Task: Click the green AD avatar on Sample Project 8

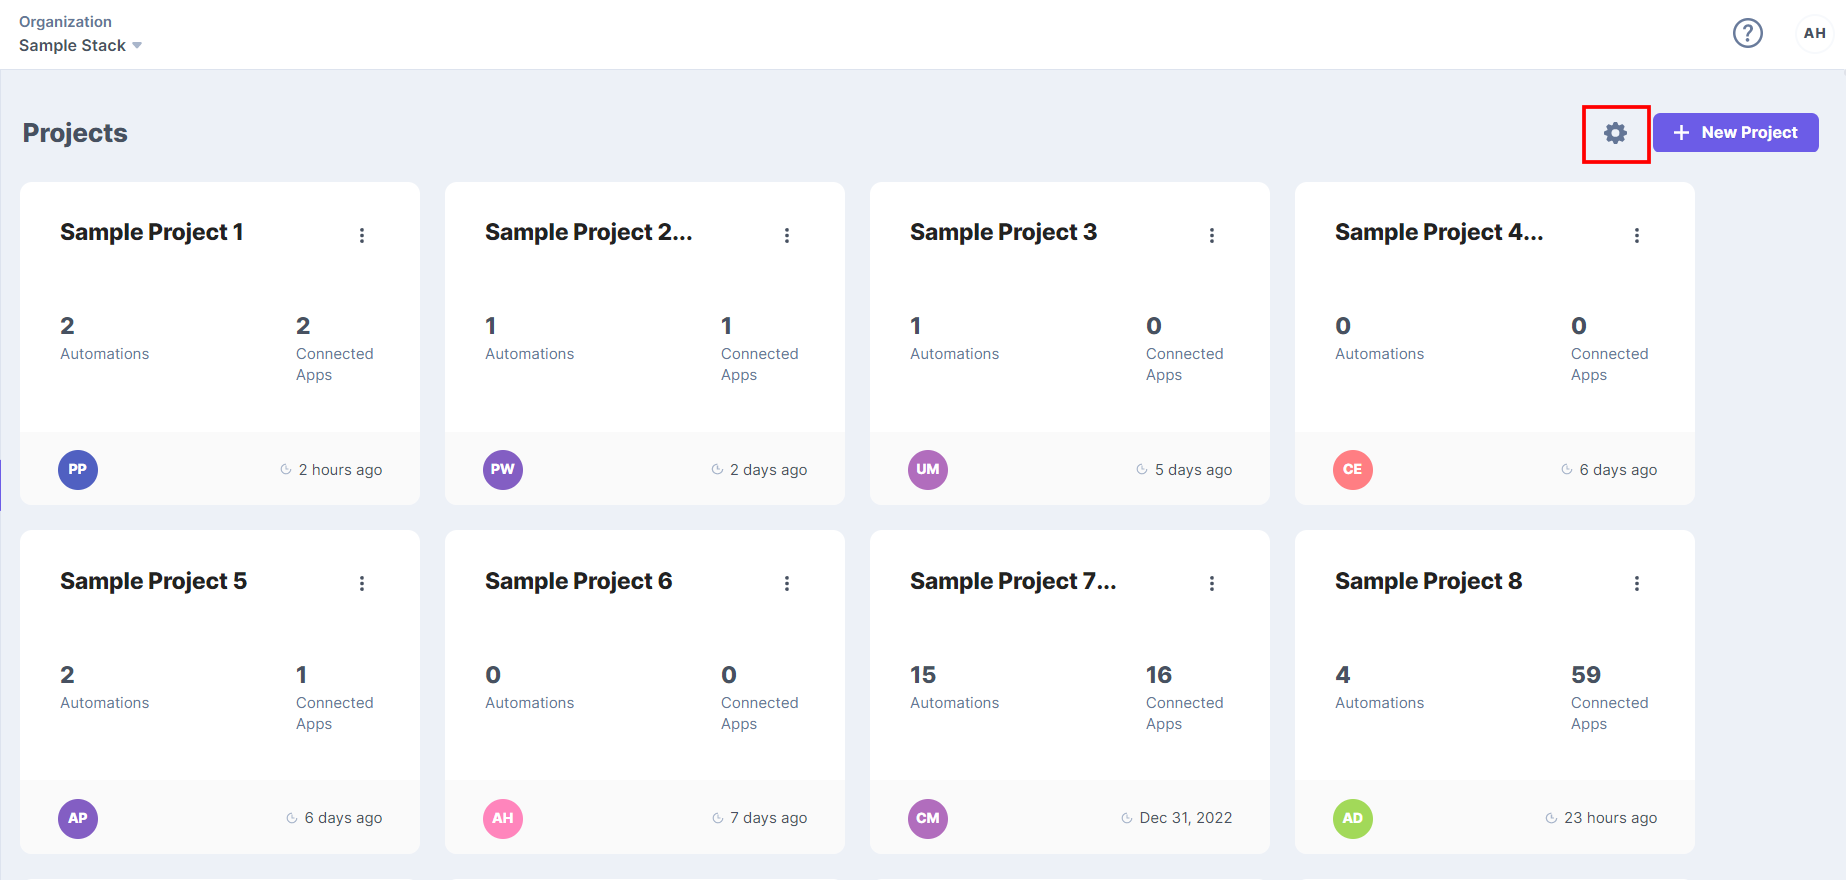Action: click(1352, 818)
